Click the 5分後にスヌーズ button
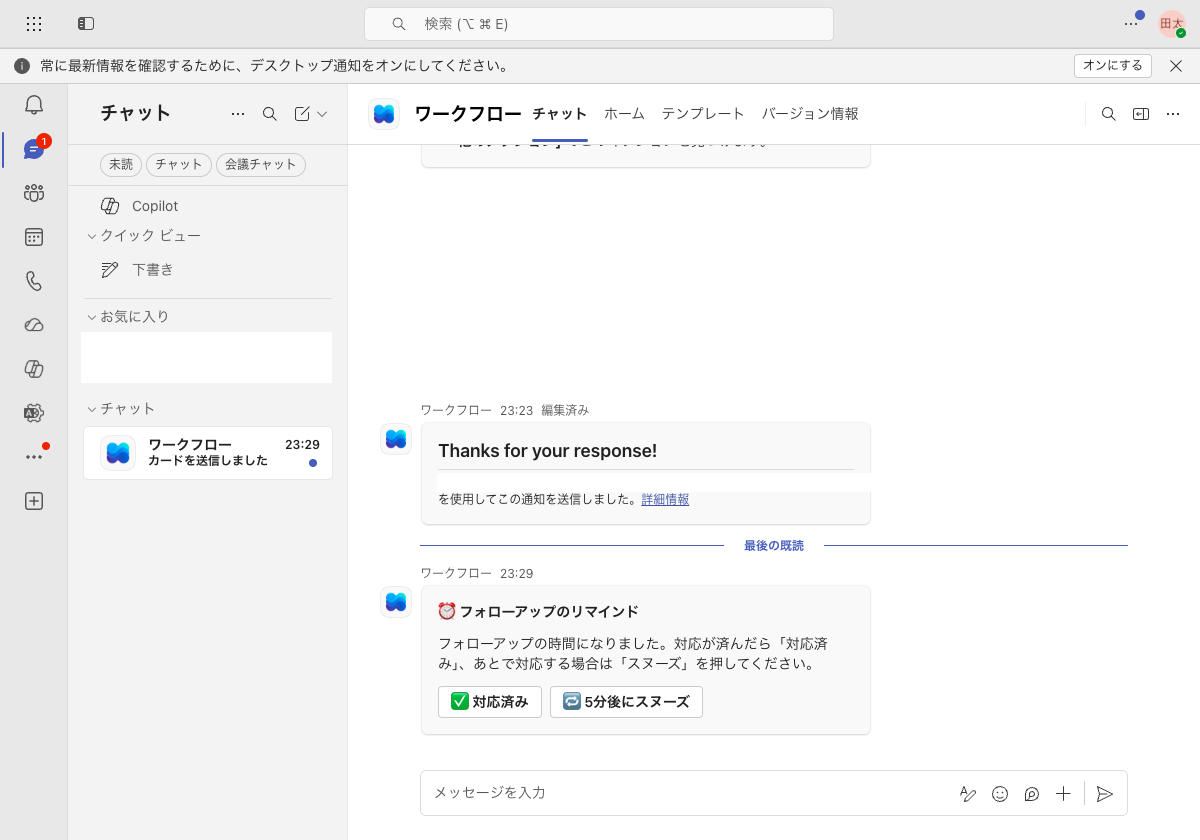 [626, 702]
